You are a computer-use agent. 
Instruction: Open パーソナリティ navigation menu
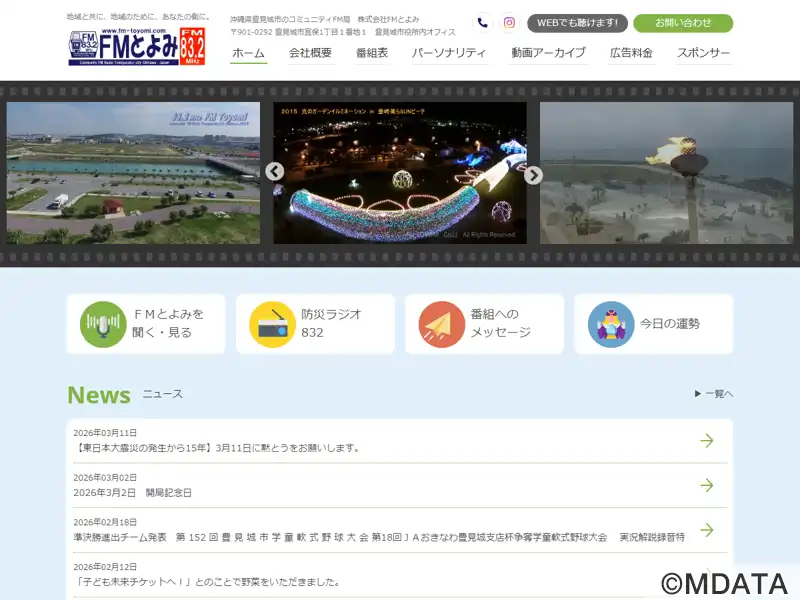click(x=449, y=53)
